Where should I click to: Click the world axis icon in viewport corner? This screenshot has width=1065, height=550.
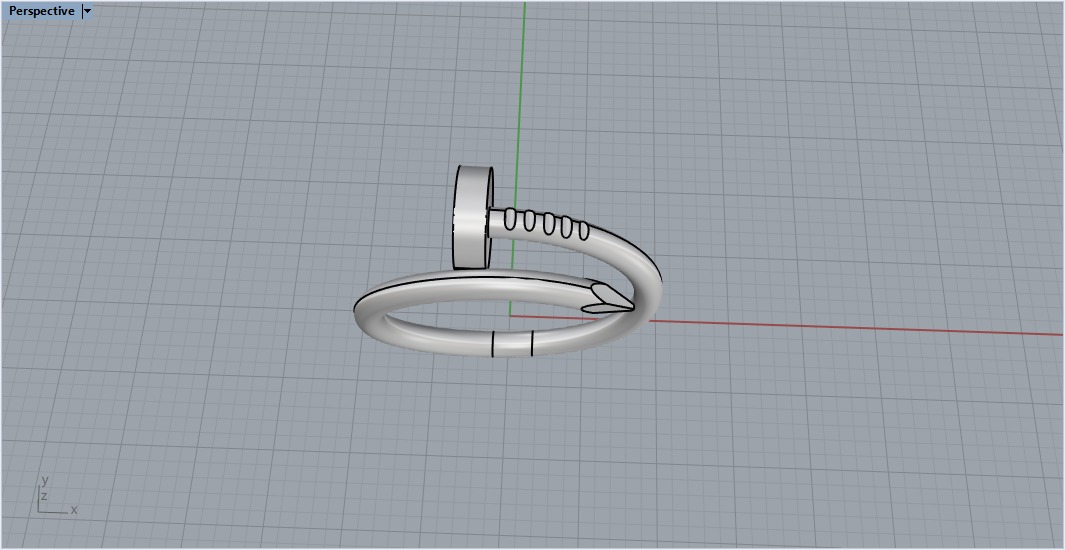coord(56,496)
